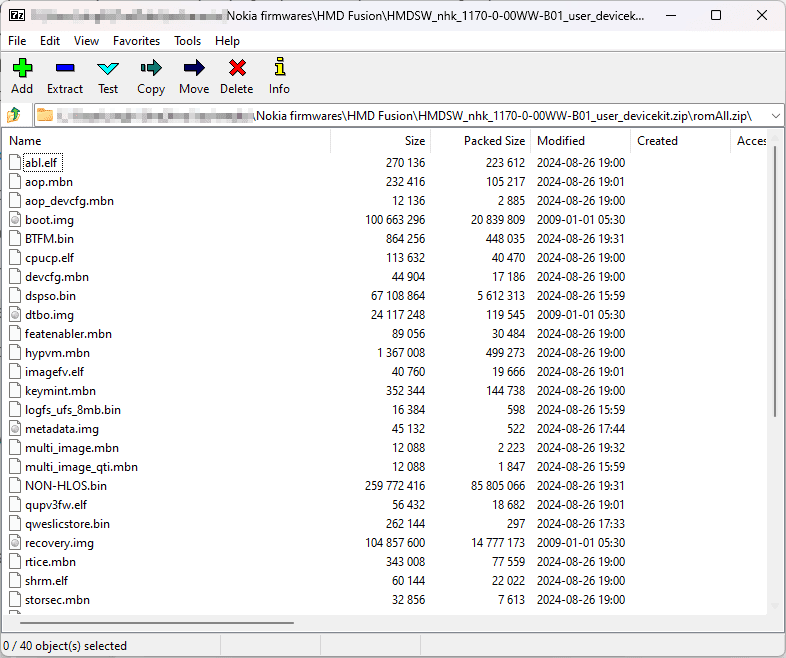The height and width of the screenshot is (658, 786).
Task: Select the logfs_ufs_8mb.bin file name
Action: [x=73, y=410]
